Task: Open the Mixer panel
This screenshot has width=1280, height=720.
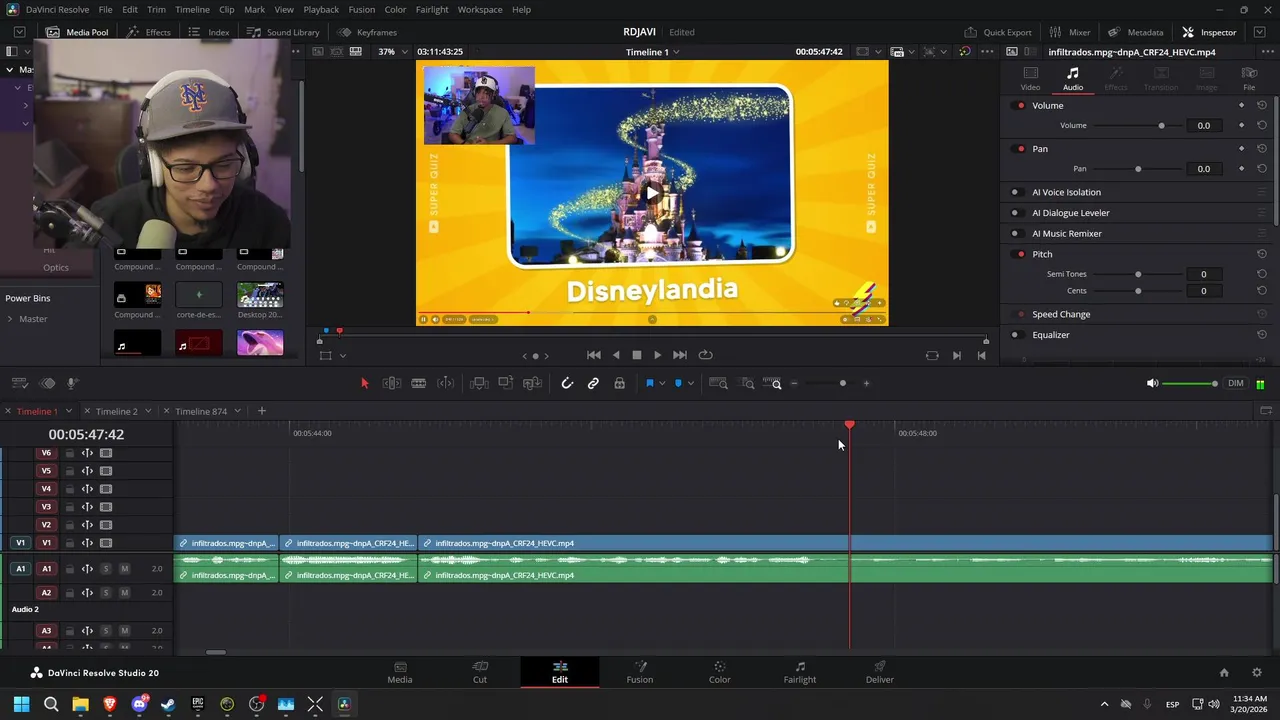Action: [x=1070, y=32]
